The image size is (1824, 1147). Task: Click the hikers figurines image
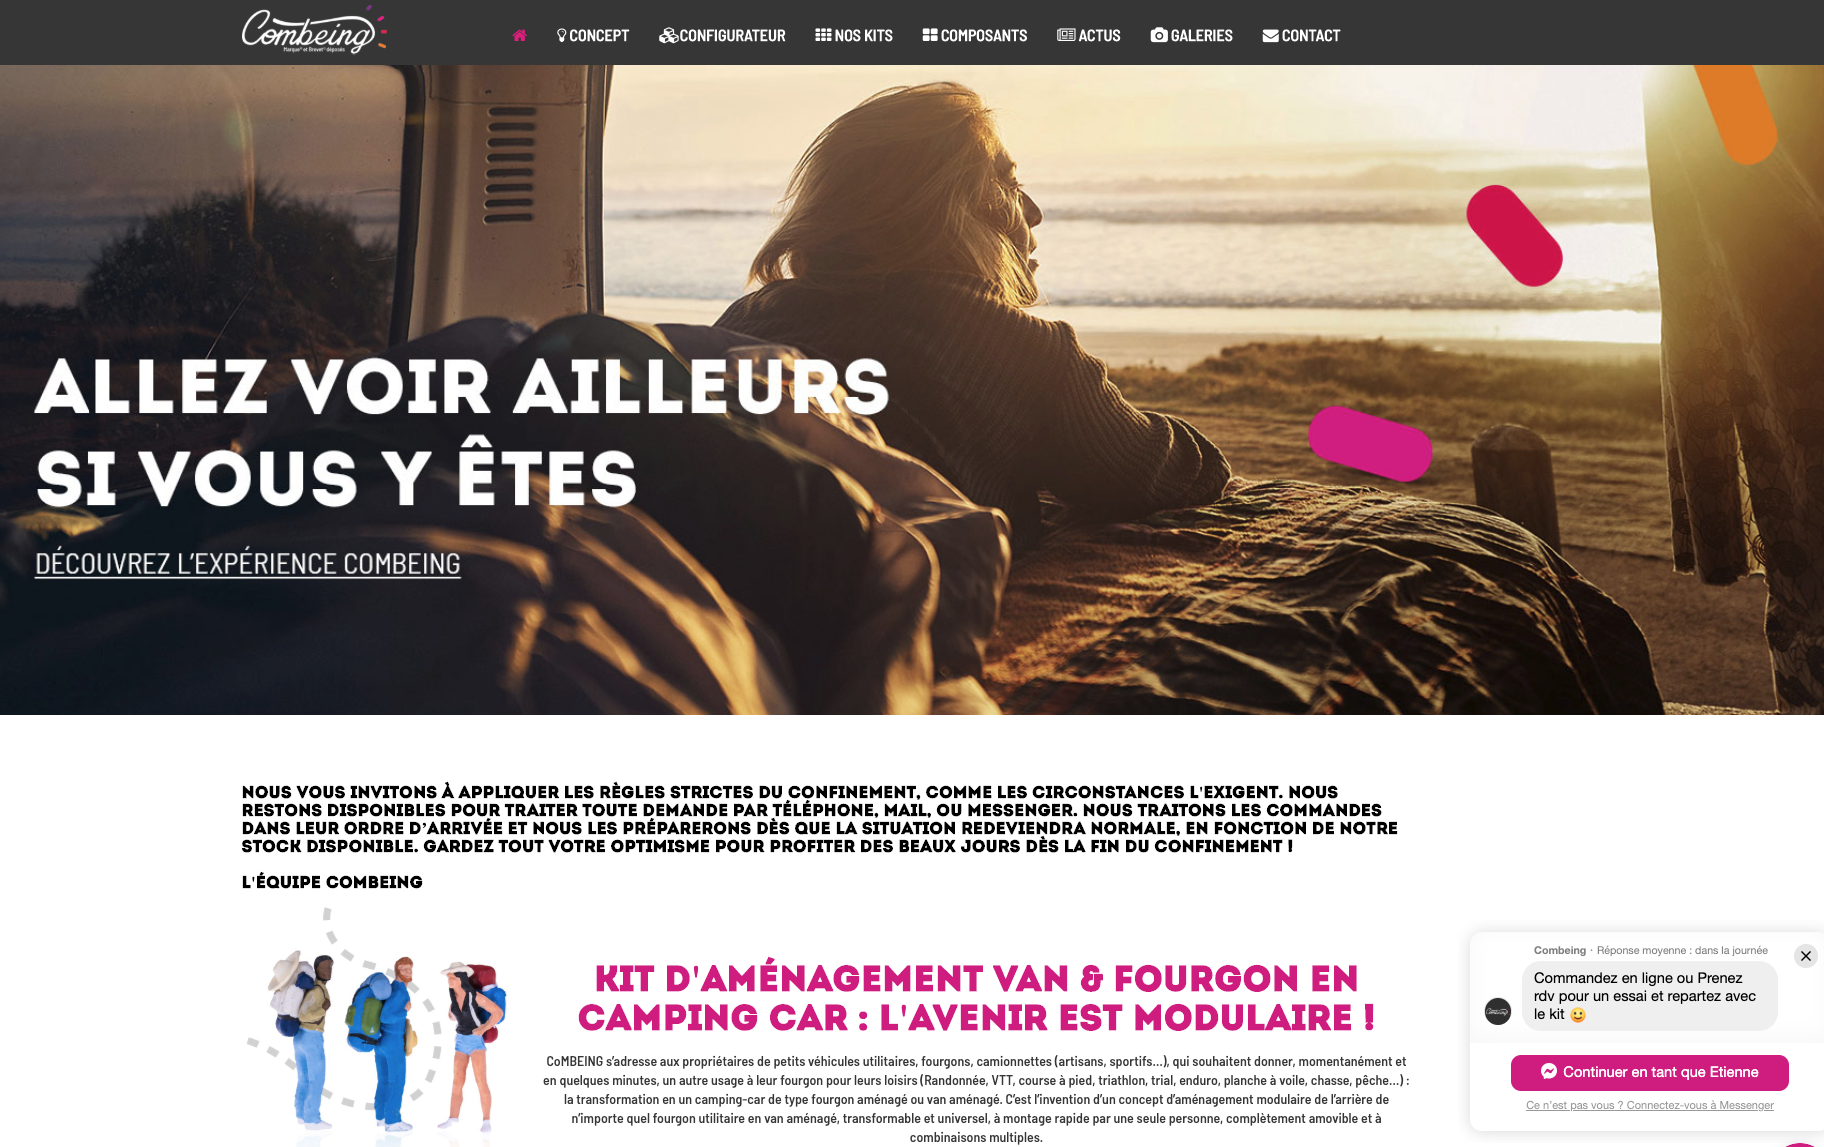point(376,1027)
